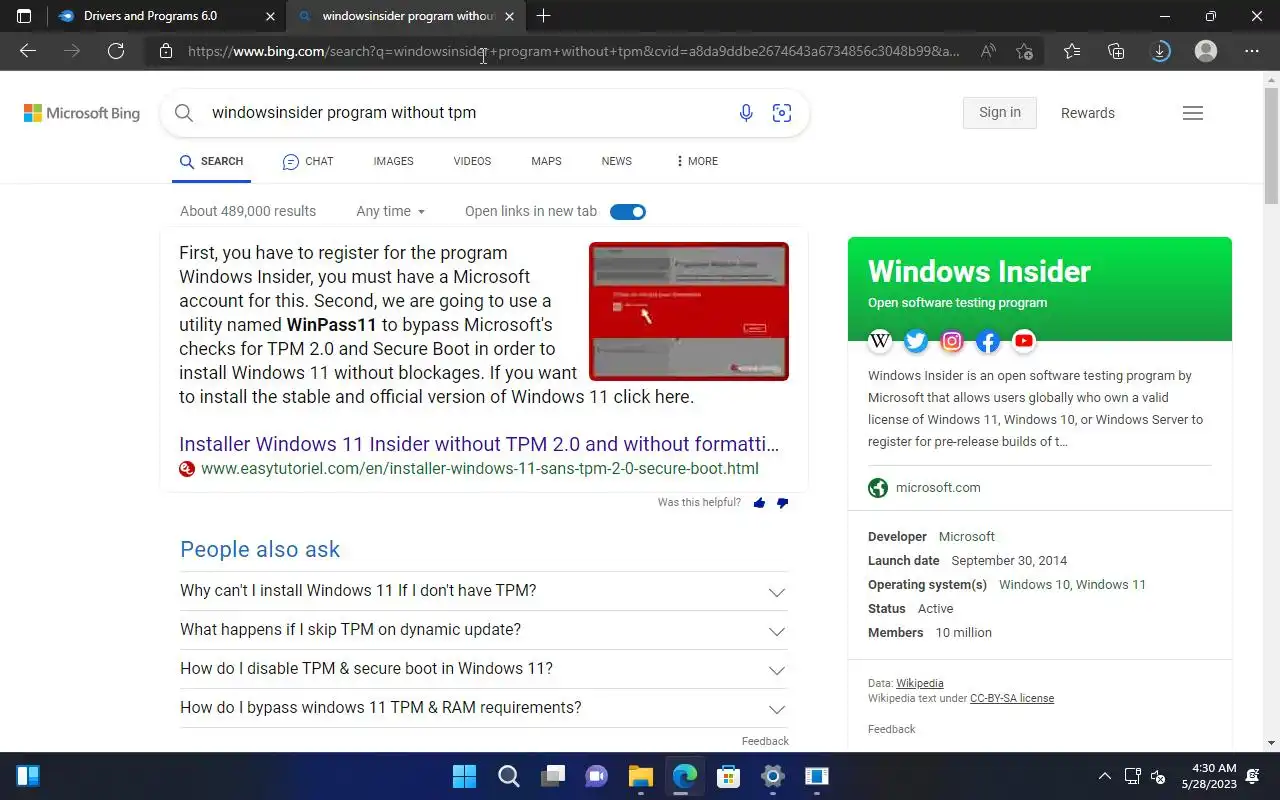
Task: Open a new browser tab
Action: [x=543, y=16]
